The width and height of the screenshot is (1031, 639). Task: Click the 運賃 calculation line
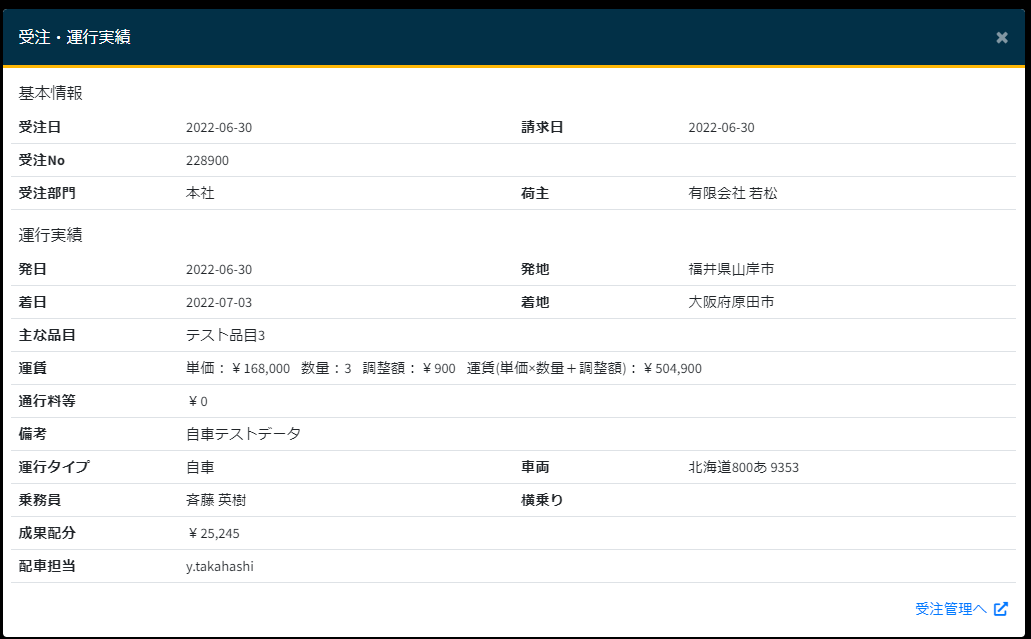(443, 369)
